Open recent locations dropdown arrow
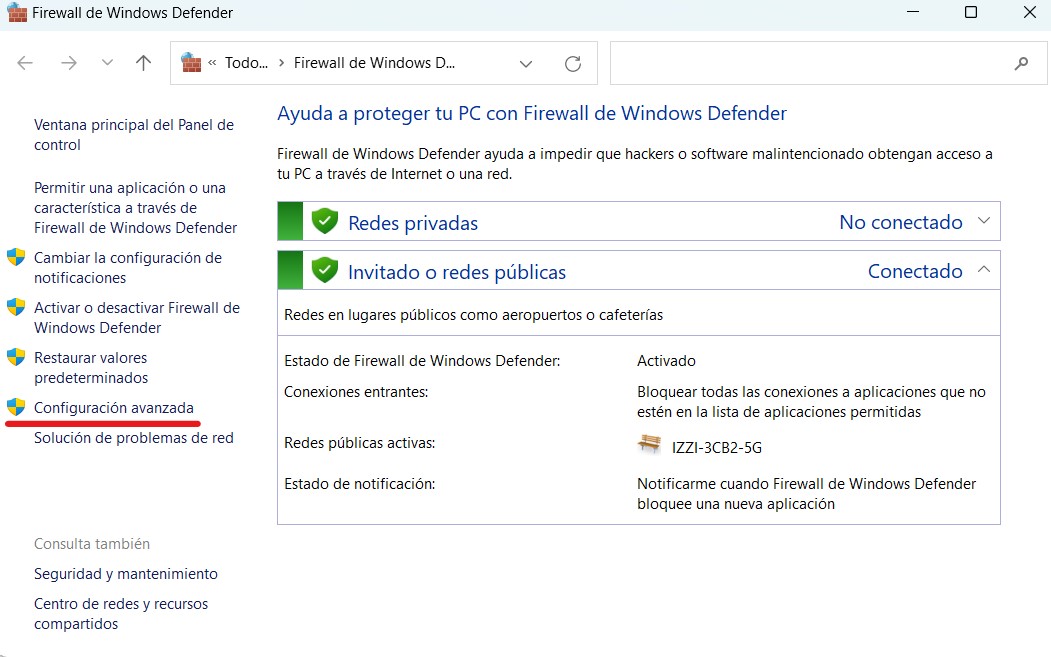 pyautogui.click(x=107, y=63)
